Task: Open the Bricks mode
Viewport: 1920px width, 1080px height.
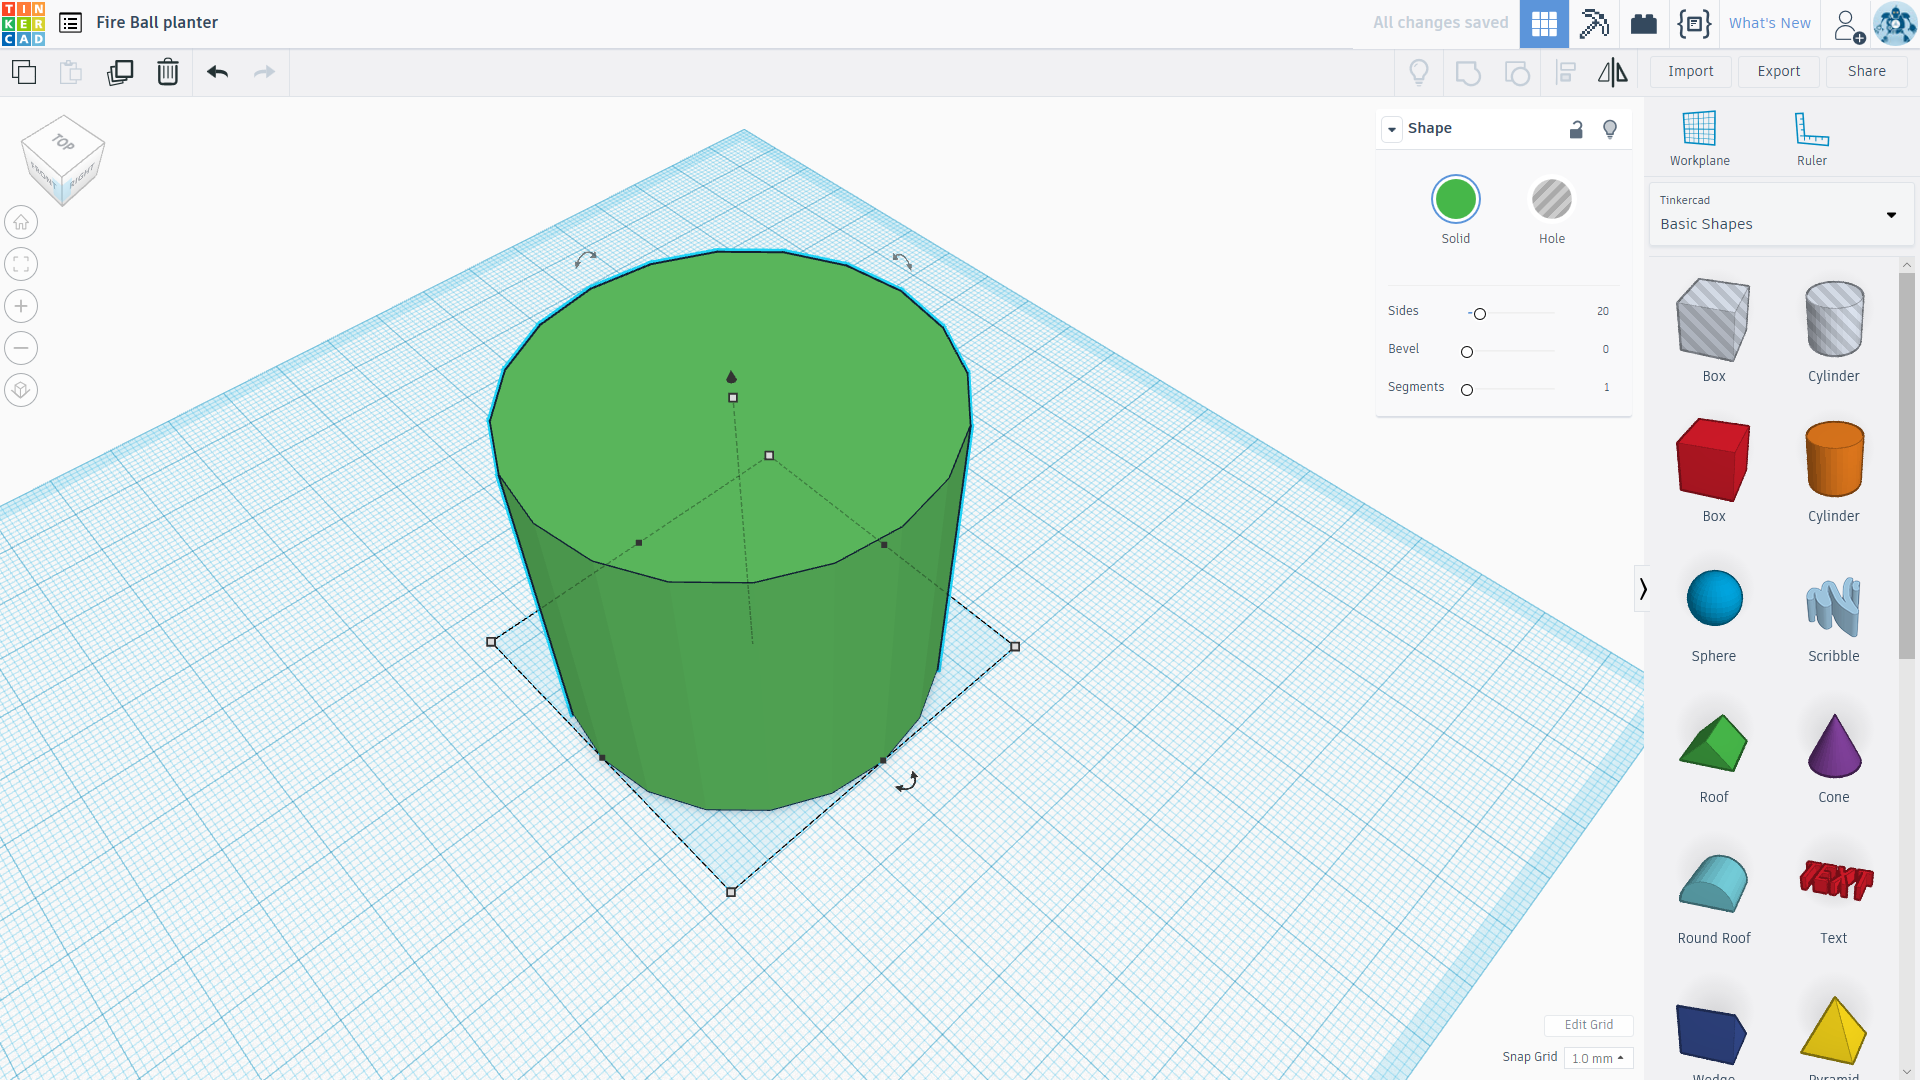Action: coord(1644,24)
